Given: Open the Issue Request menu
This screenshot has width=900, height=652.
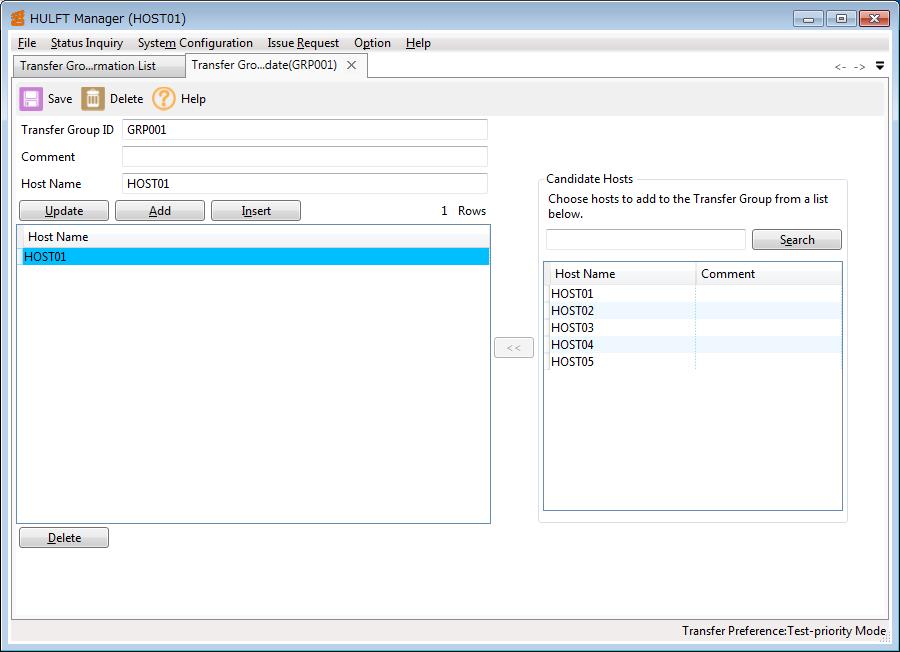Looking at the screenshot, I should pyautogui.click(x=303, y=43).
